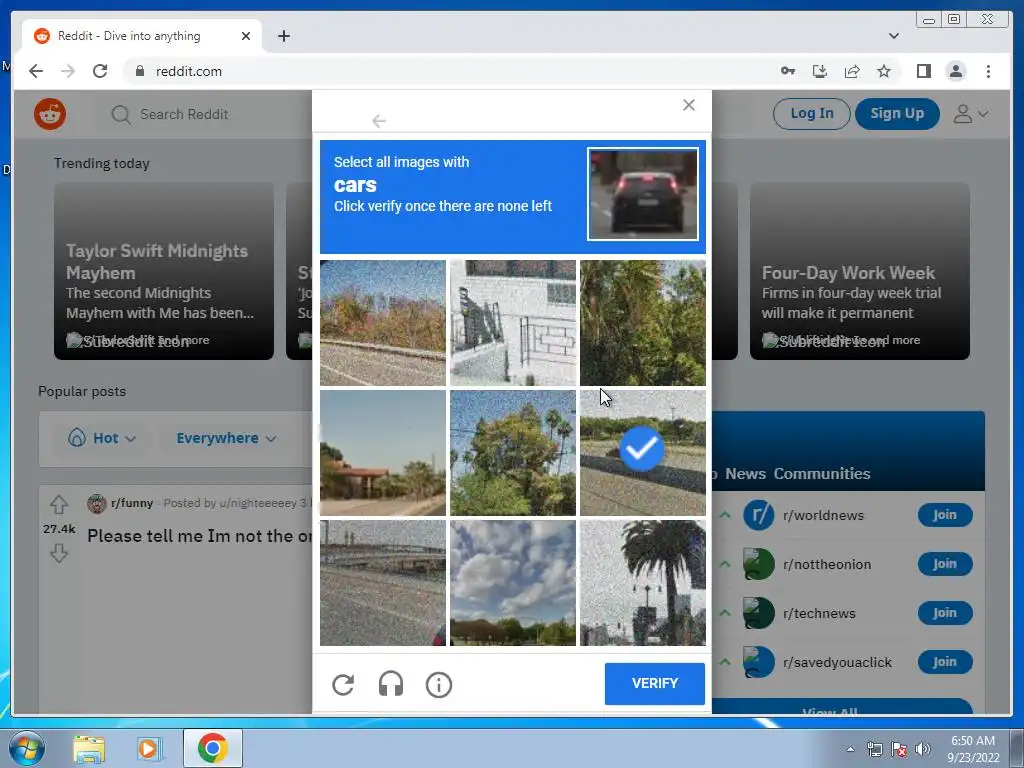The width and height of the screenshot is (1024, 768).
Task: Click the address bar URL reddit.com
Action: [x=189, y=71]
